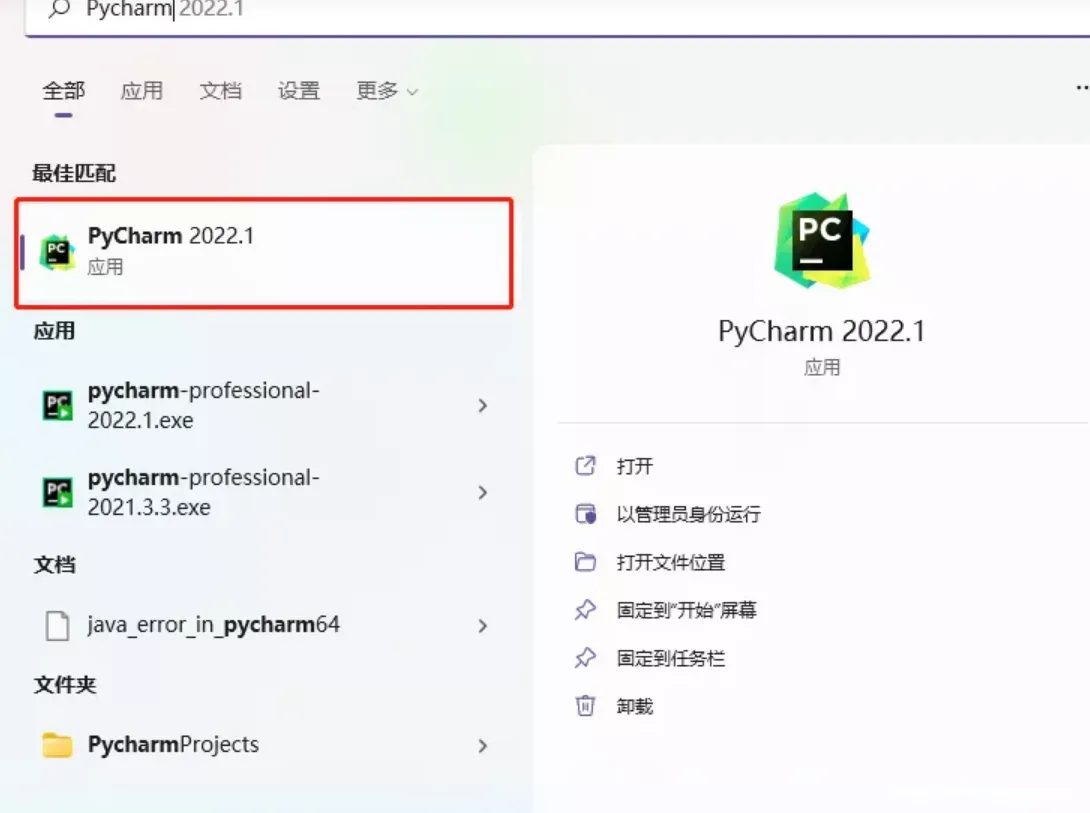This screenshot has height=813, width=1090.
Task: Switch to the 设置 (Settings) tab
Action: click(298, 90)
